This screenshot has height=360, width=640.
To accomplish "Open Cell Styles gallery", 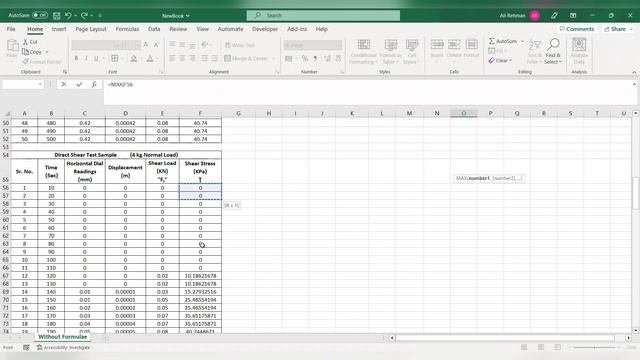I will (411, 51).
